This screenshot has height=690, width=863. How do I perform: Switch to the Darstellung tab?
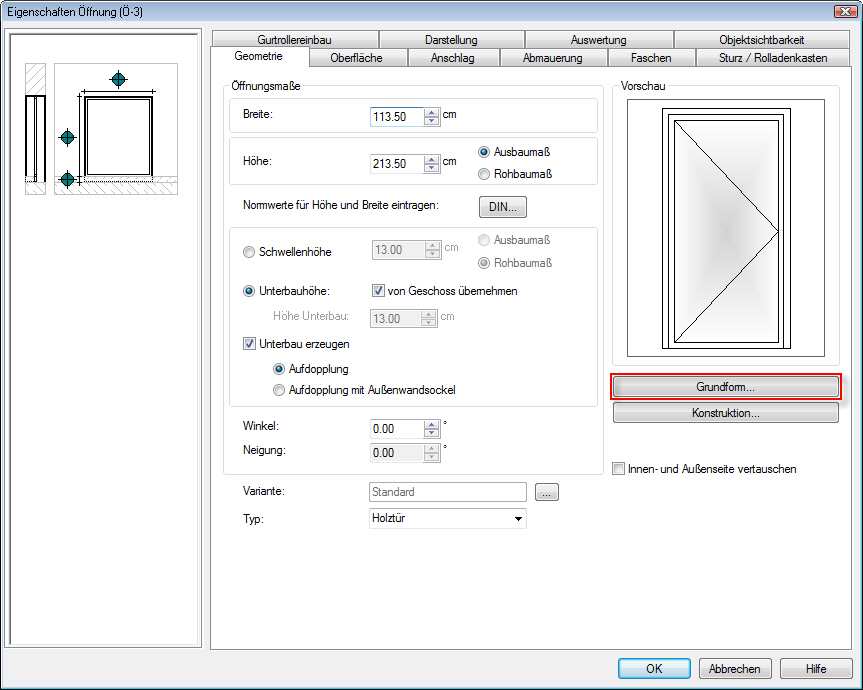click(451, 40)
